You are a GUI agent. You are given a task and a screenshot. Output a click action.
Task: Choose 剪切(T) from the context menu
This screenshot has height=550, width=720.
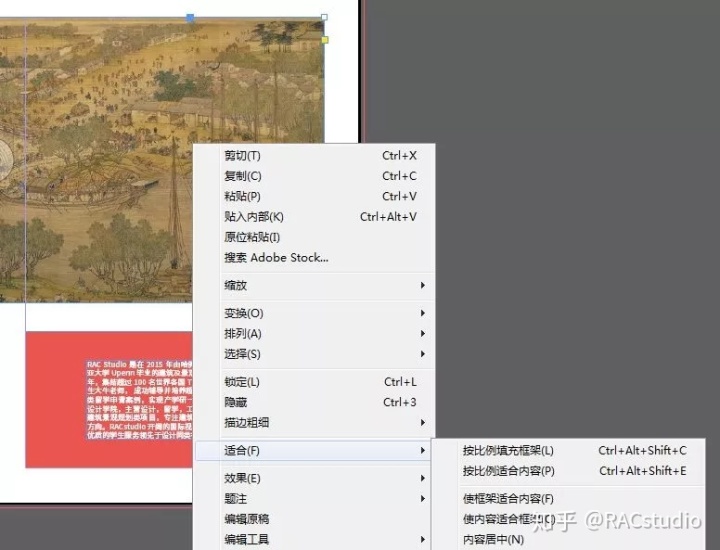(x=315, y=156)
